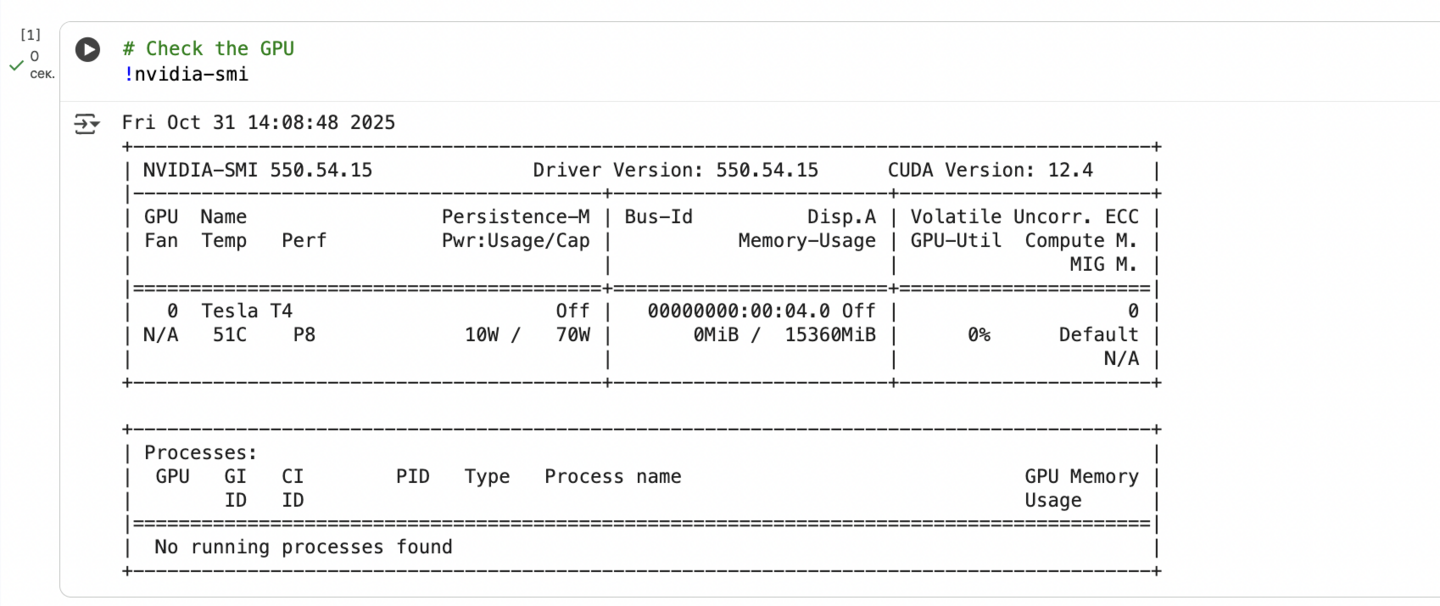Click the '0 сек.' execution time label
1440x606 pixels.
tap(40, 65)
